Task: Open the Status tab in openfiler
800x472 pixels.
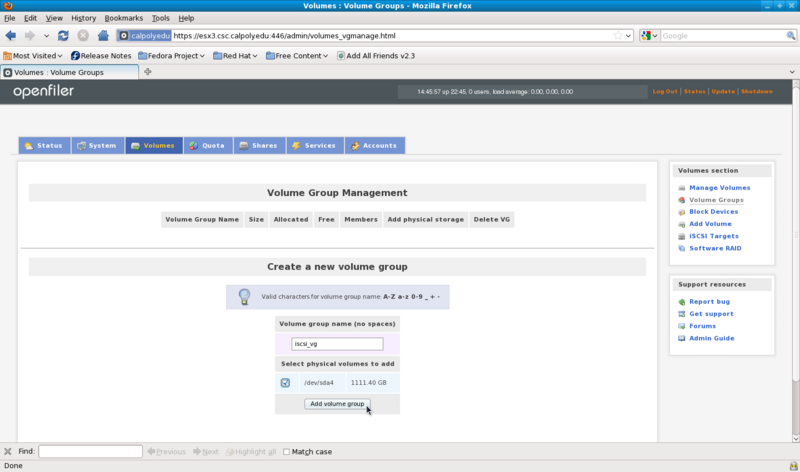Action: pos(44,145)
